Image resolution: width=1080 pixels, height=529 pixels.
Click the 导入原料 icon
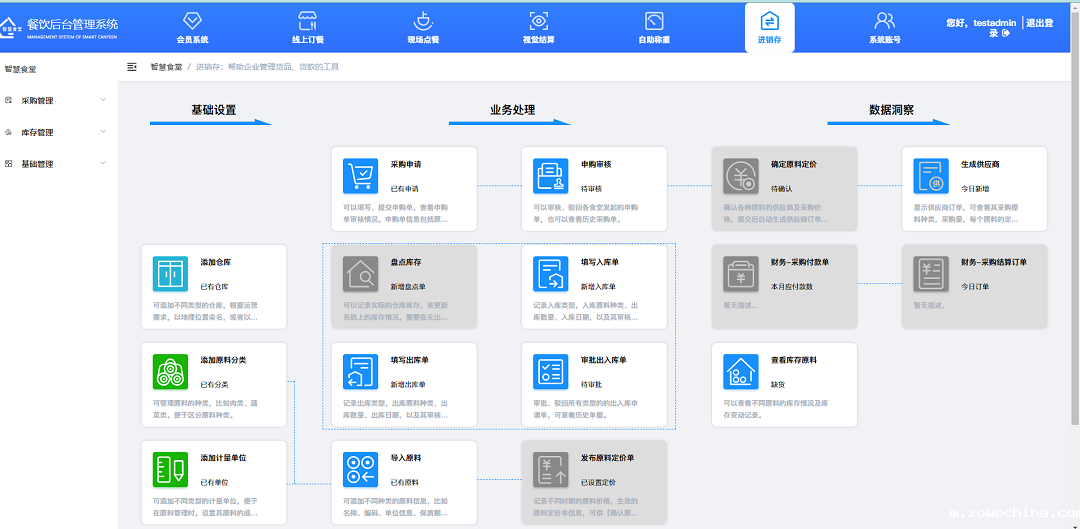coord(360,469)
